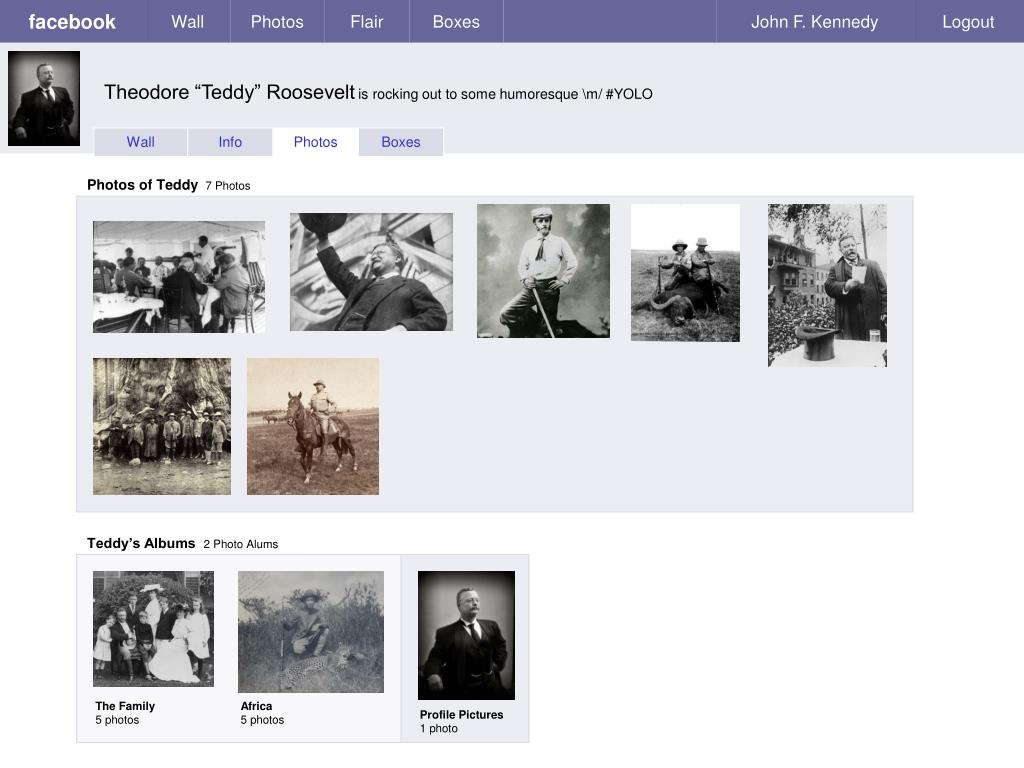Click the 5 photos text under Africa
The width and height of the screenshot is (1024, 768).
262,720
